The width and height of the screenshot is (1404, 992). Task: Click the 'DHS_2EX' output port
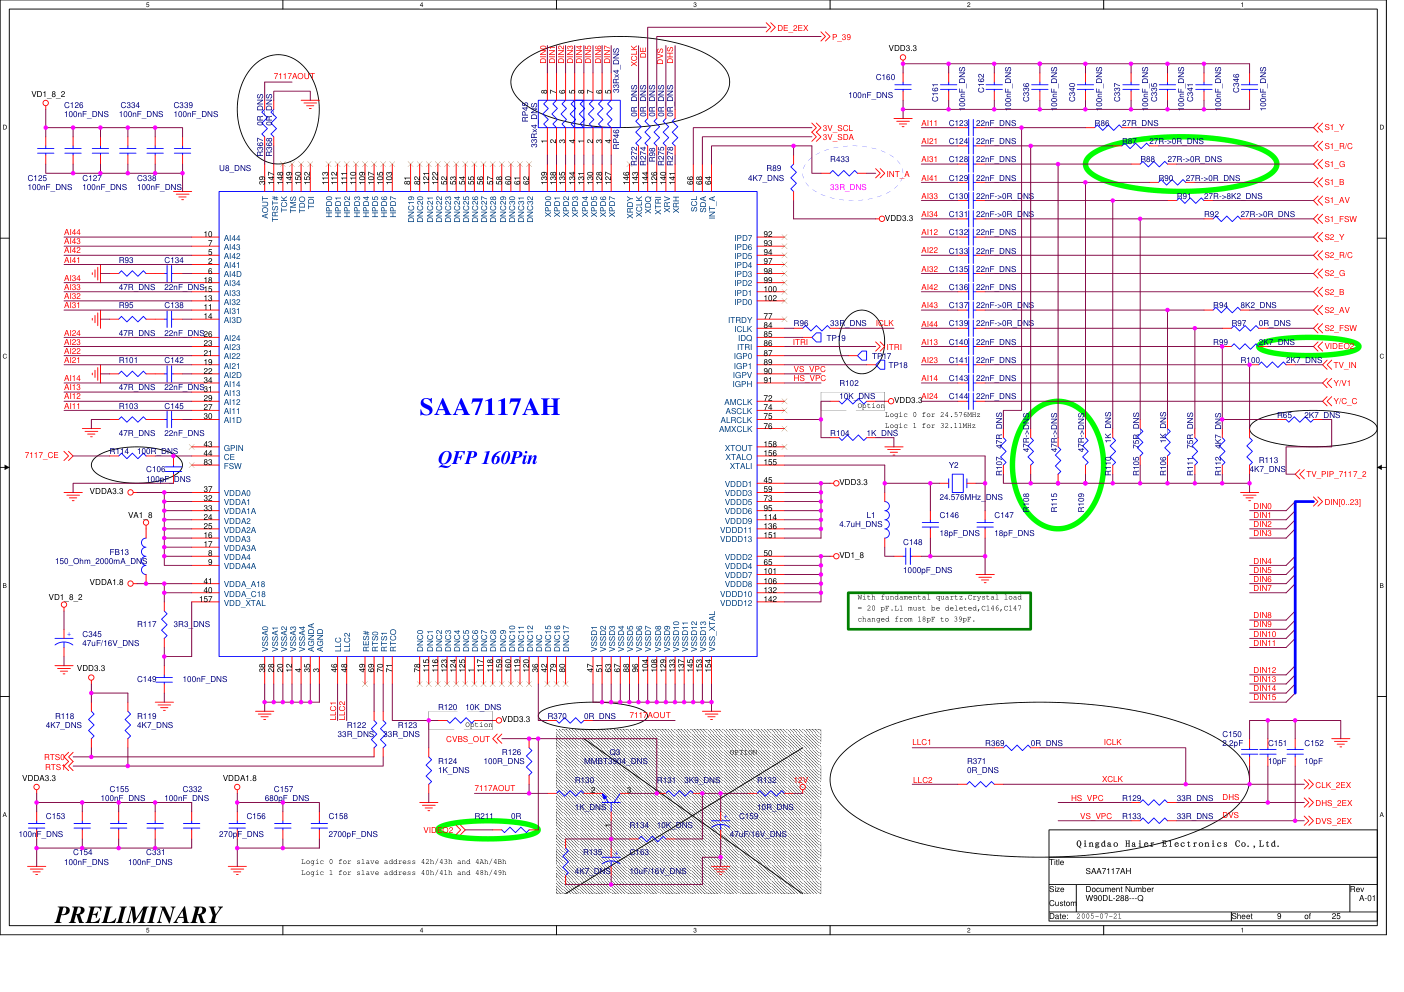(x=1333, y=803)
